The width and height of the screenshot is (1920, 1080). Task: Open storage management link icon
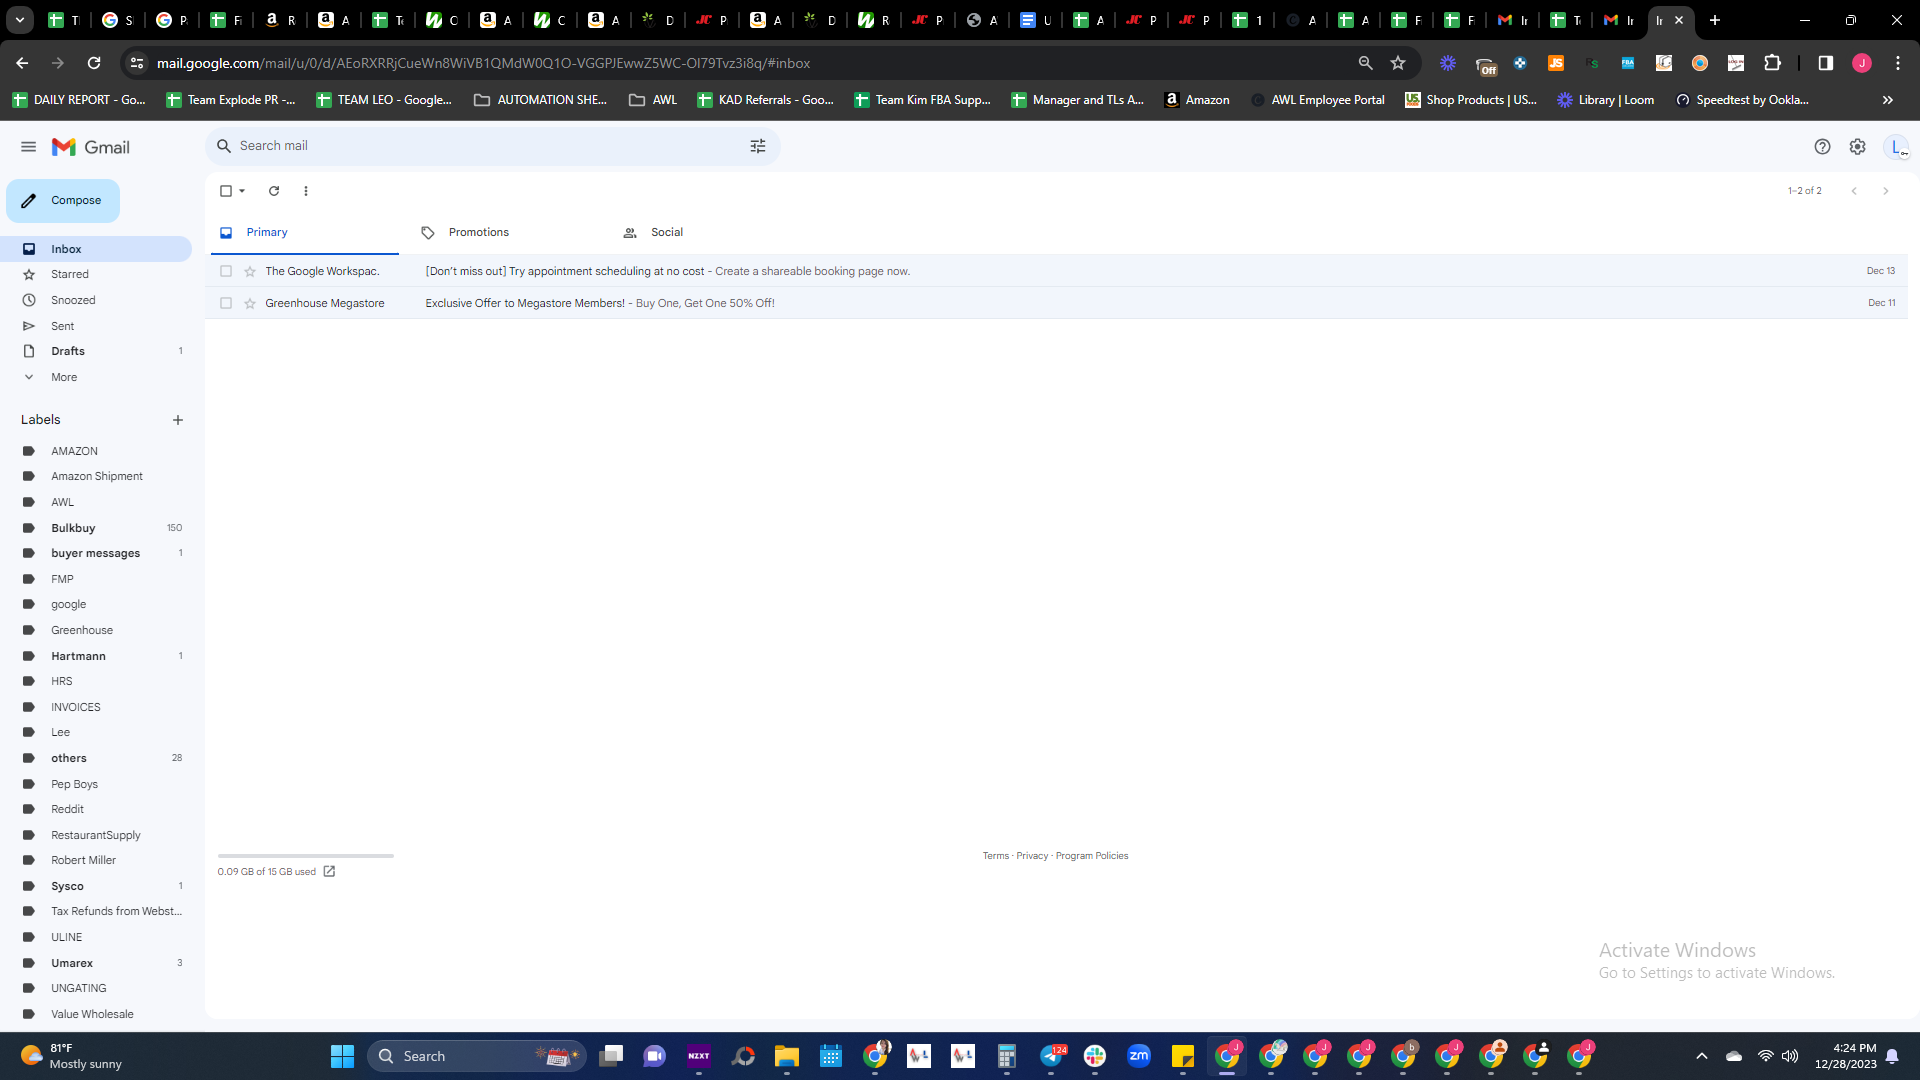[329, 872]
